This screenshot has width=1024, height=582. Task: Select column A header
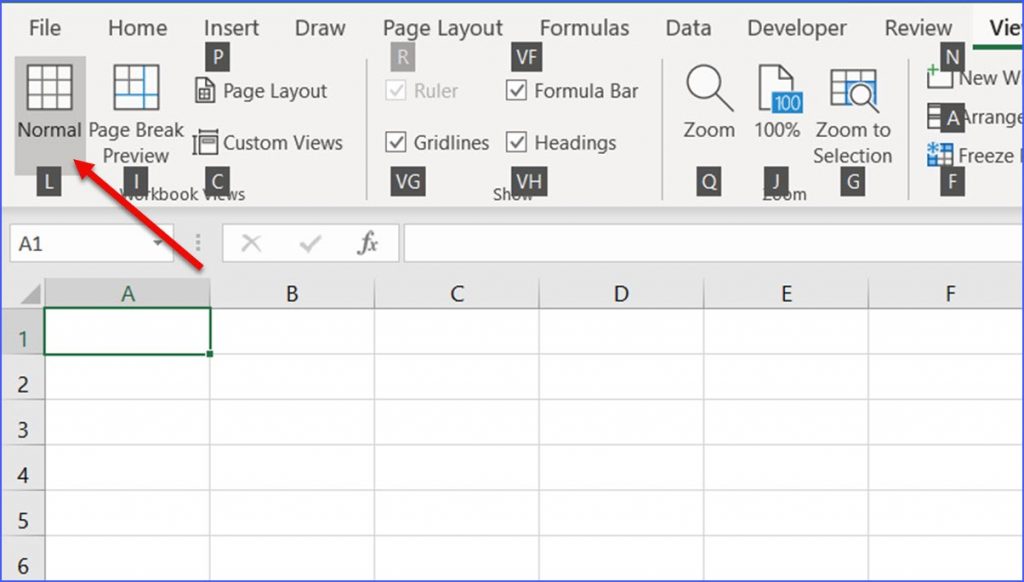pos(127,294)
